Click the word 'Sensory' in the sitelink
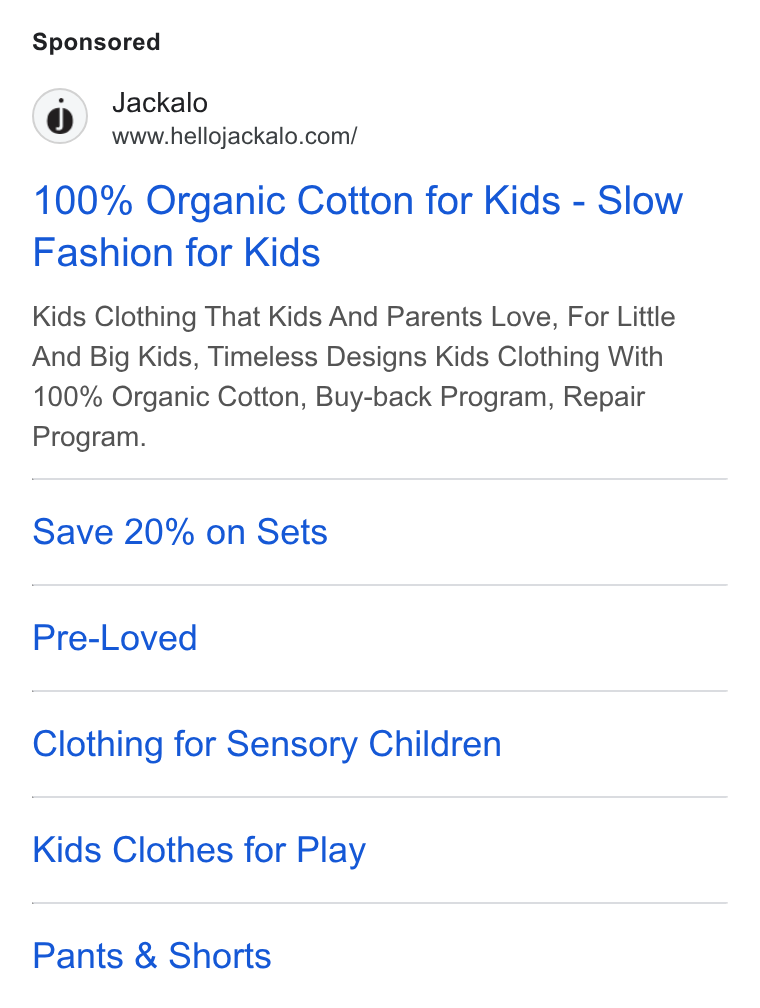This screenshot has width=760, height=1008. click(291, 745)
